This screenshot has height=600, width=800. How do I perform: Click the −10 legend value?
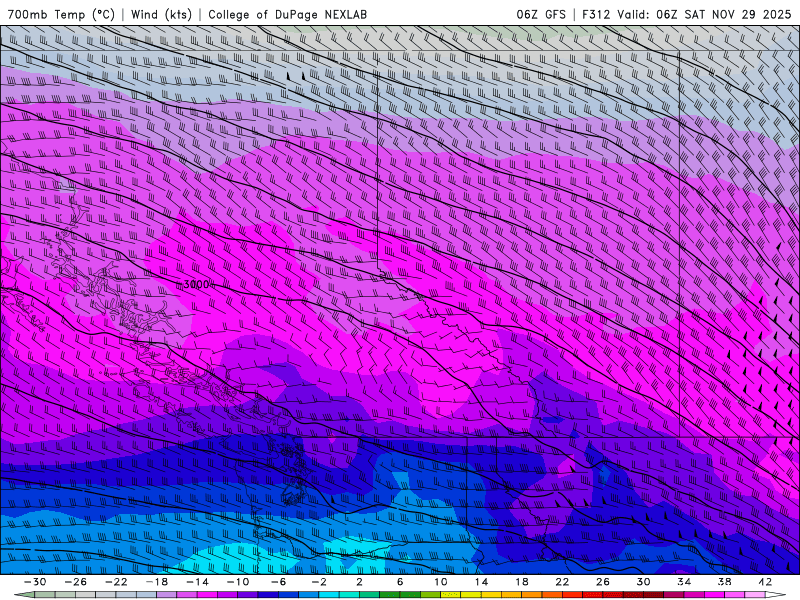point(238,582)
